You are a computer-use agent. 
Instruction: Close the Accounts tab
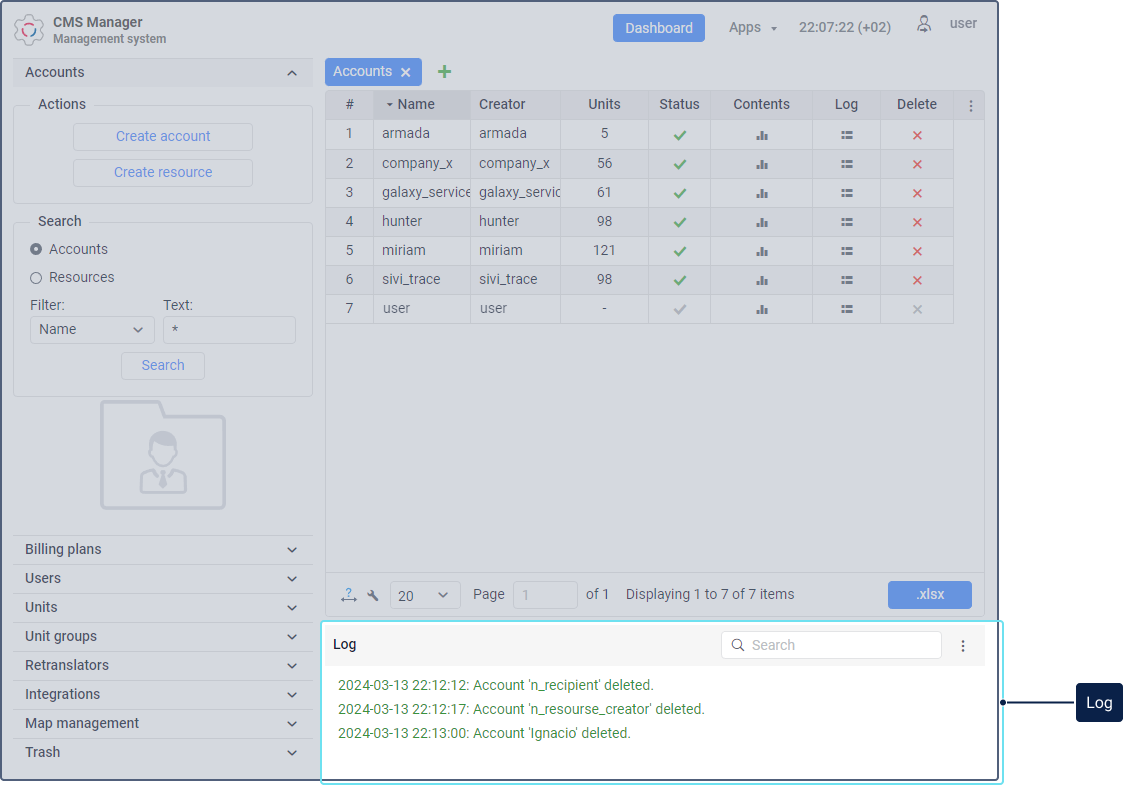pyautogui.click(x=406, y=72)
